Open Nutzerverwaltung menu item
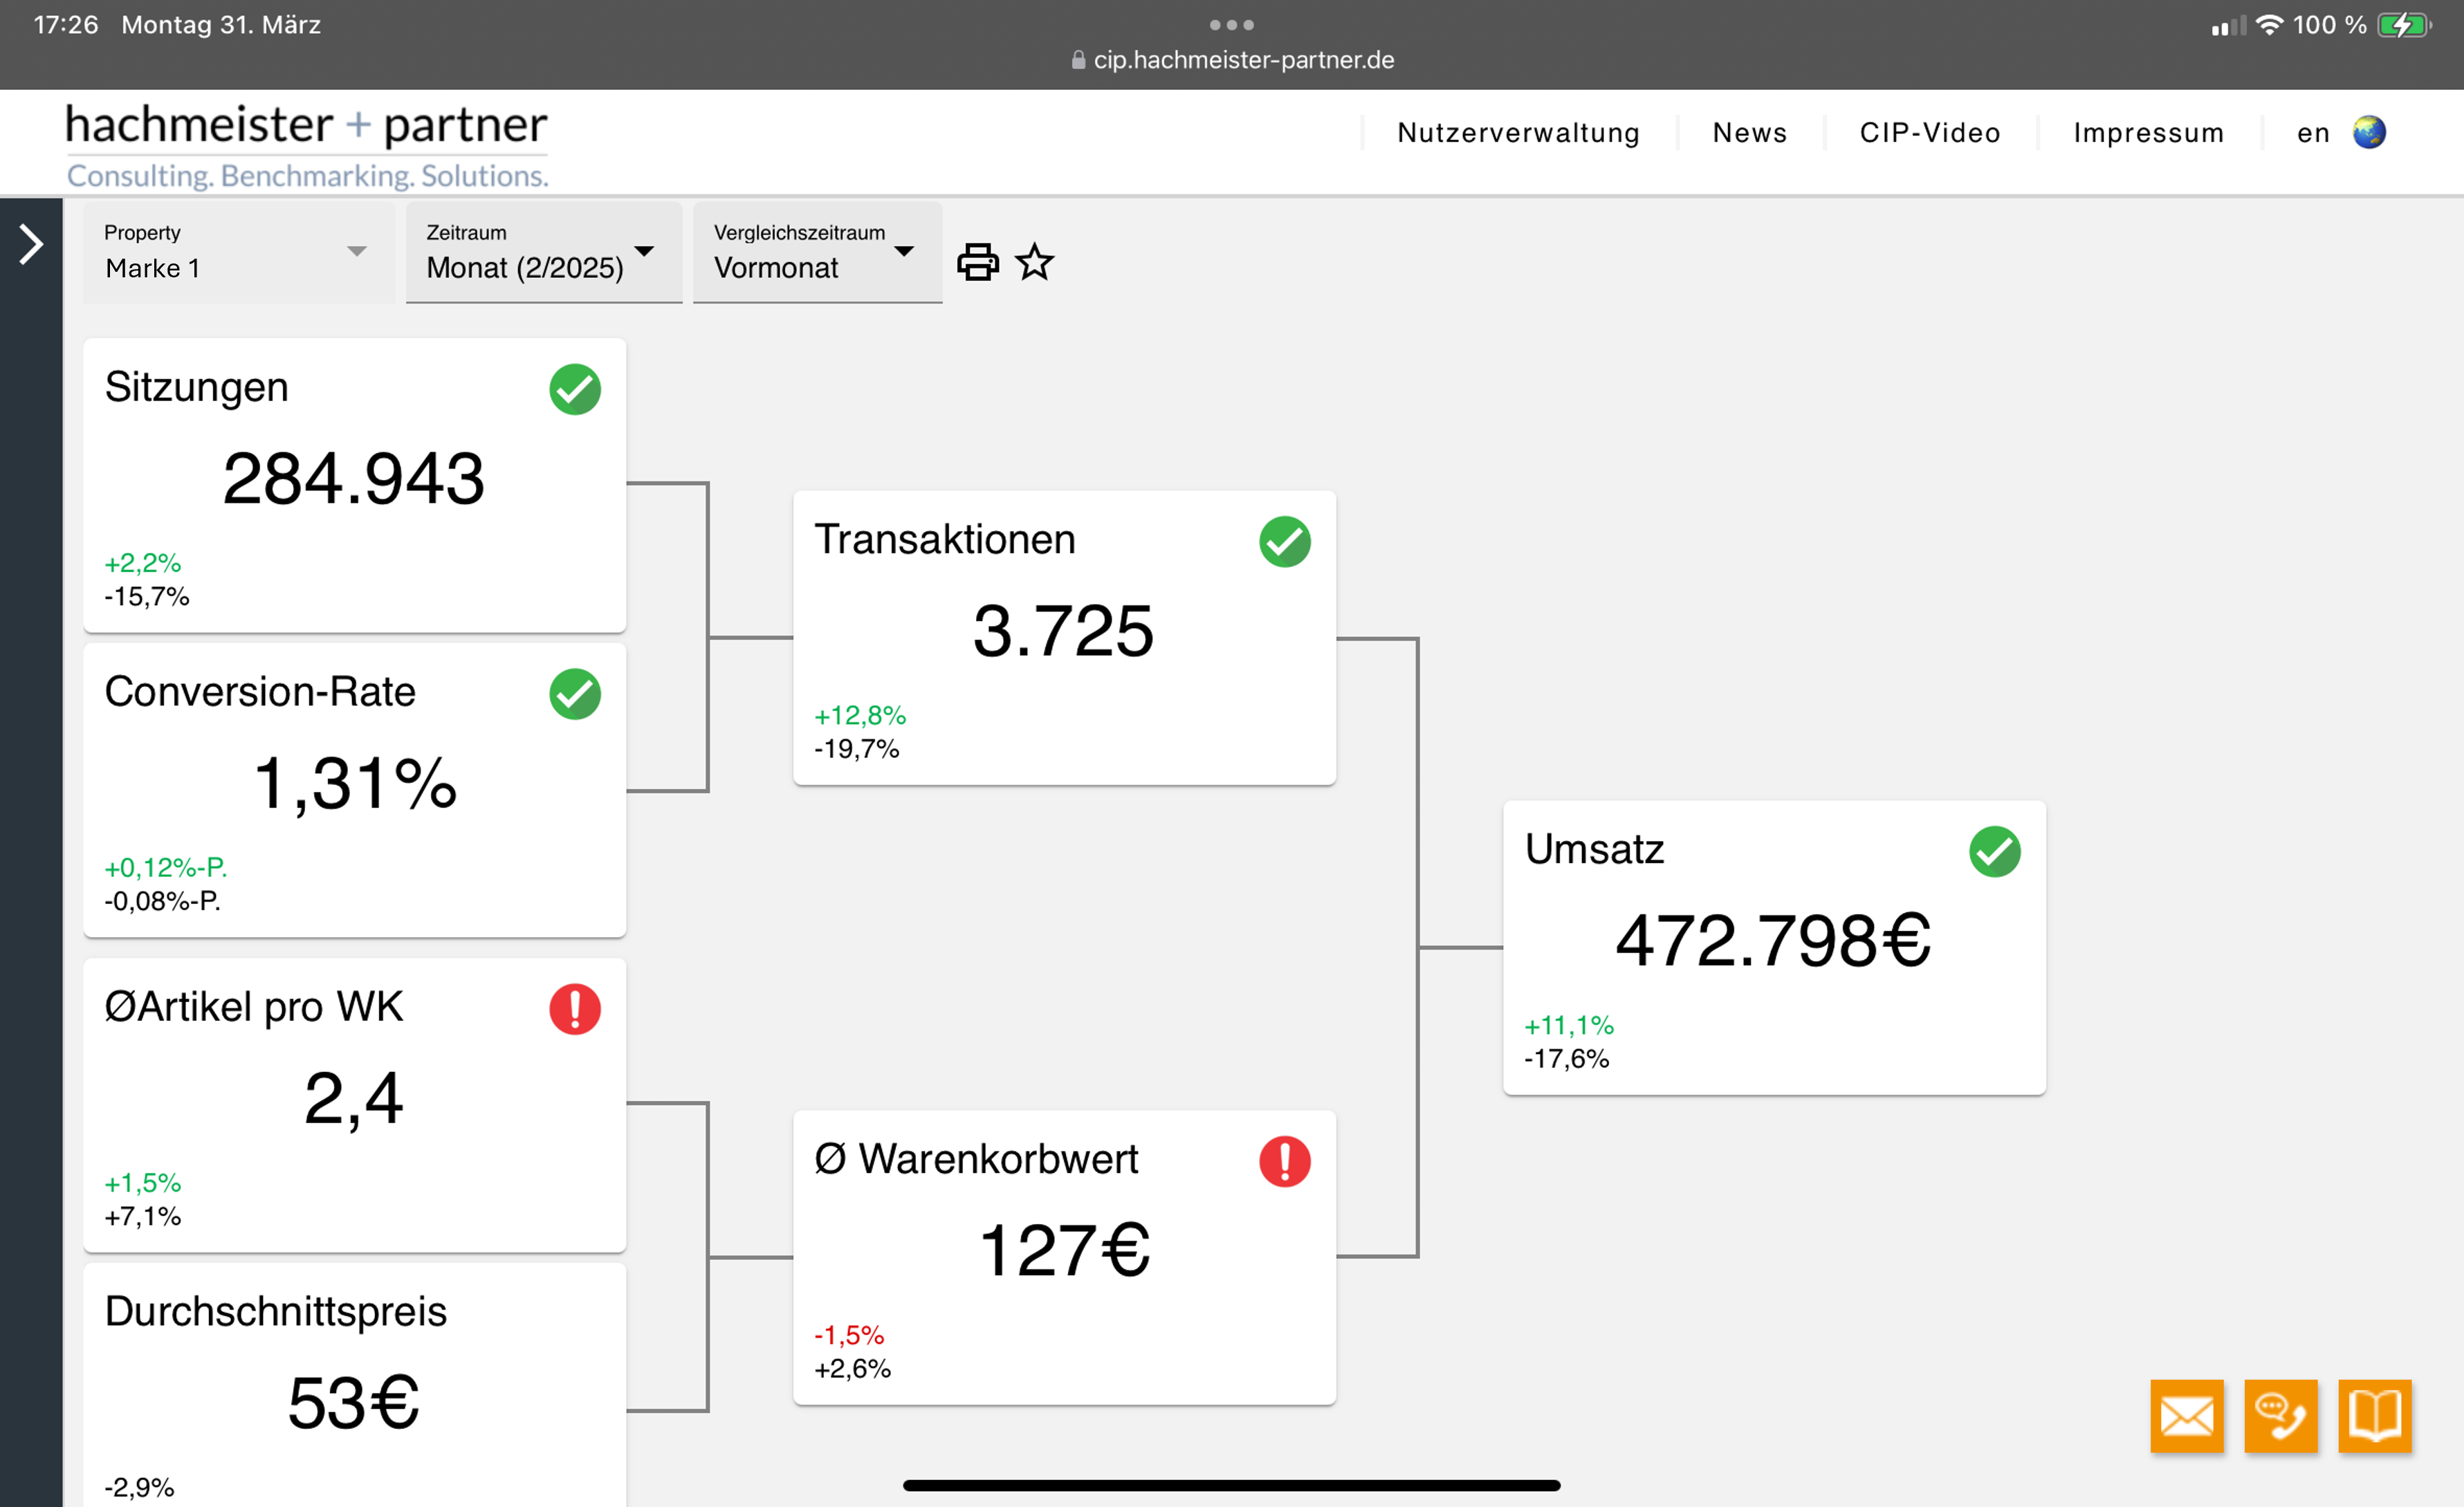 [x=1518, y=133]
